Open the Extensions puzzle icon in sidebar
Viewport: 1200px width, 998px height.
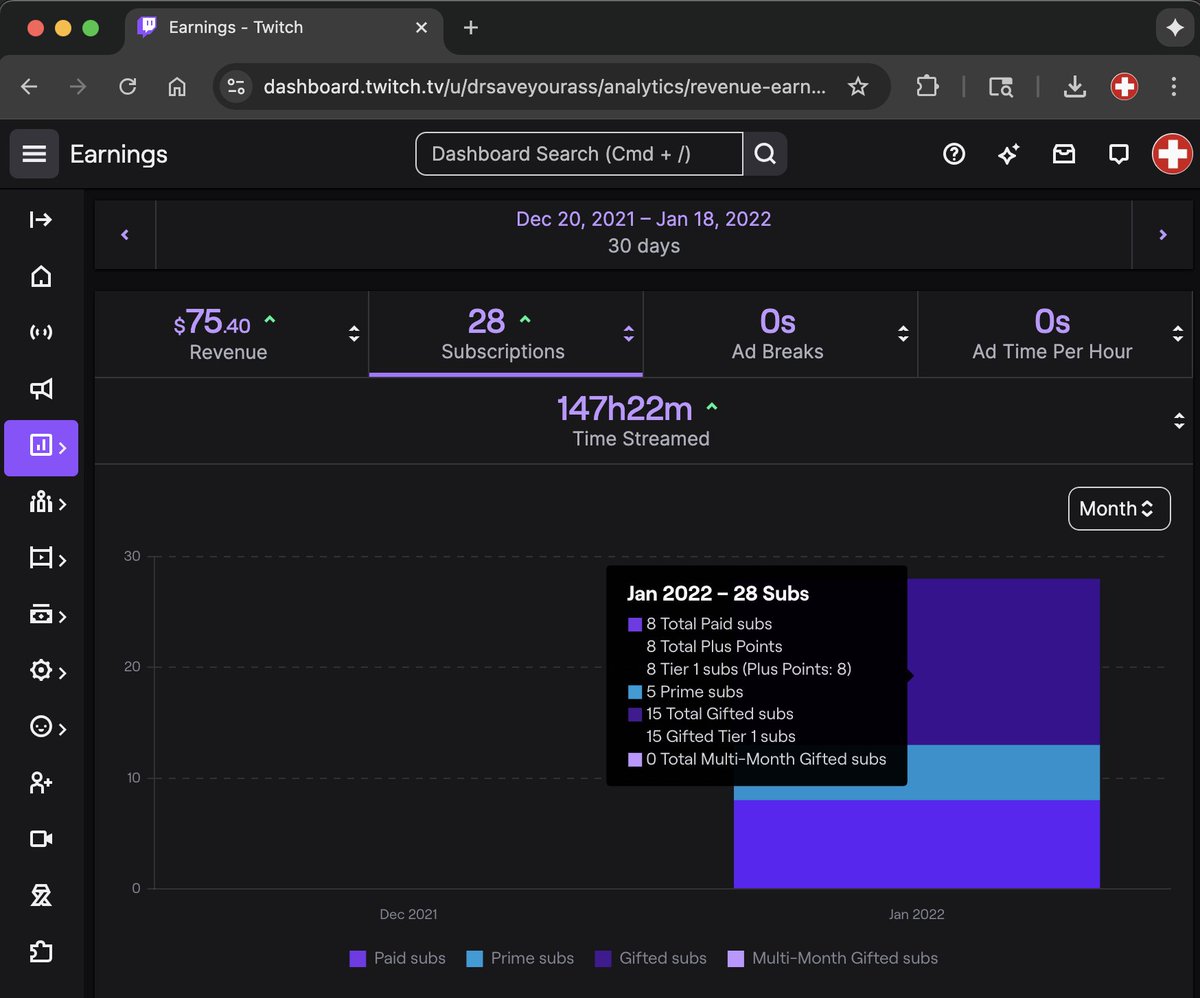coord(41,951)
